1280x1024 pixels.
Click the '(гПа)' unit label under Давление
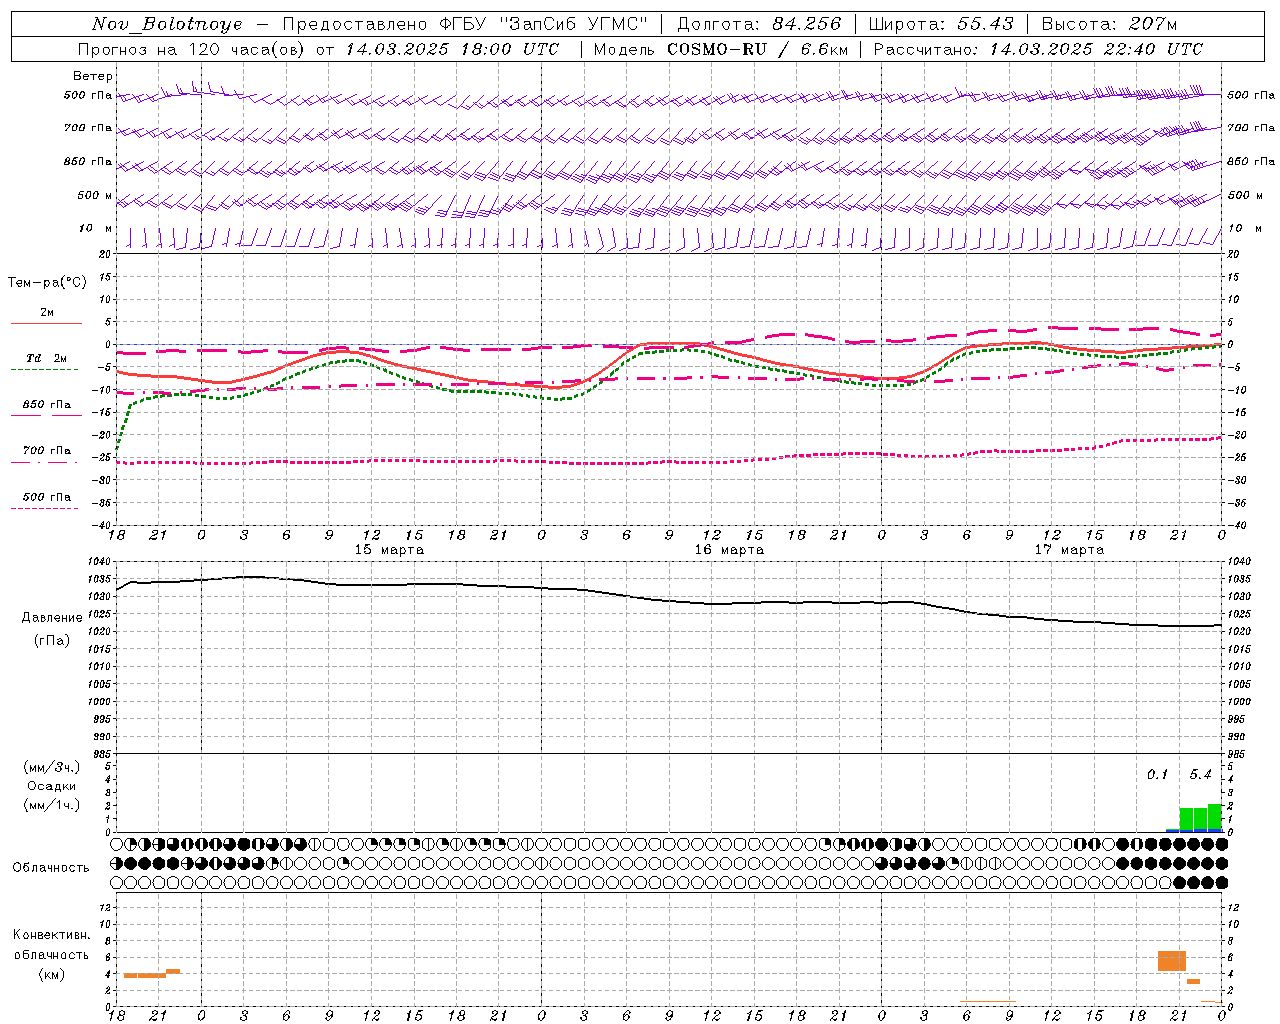tap(52, 640)
